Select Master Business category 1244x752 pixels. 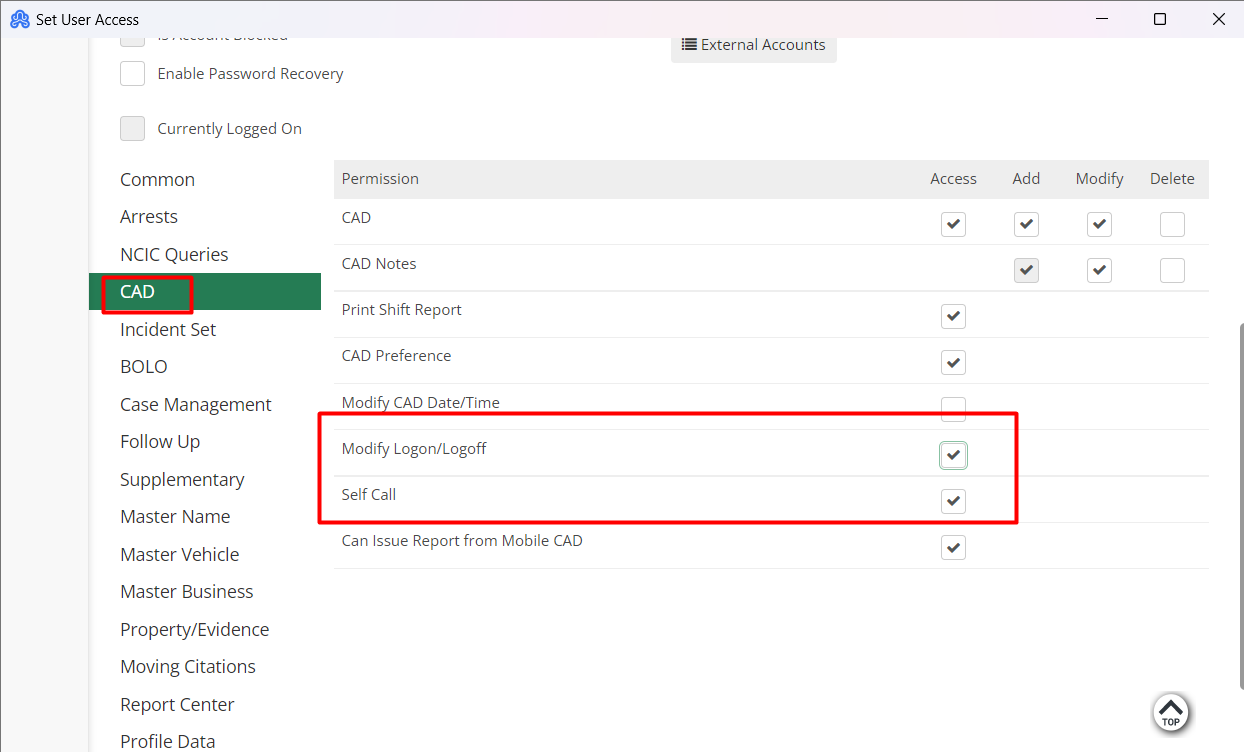pyautogui.click(x=187, y=592)
